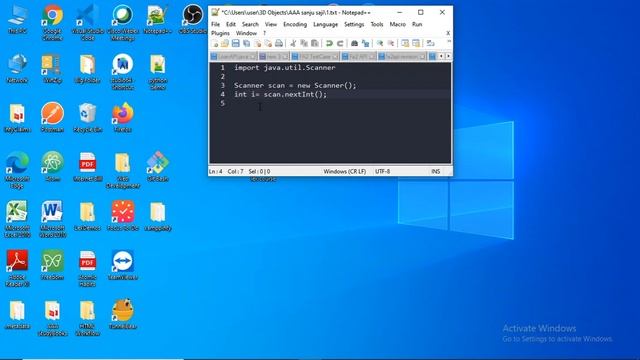
Task: Close current document using menu bar X
Action: pyautogui.click(x=448, y=33)
